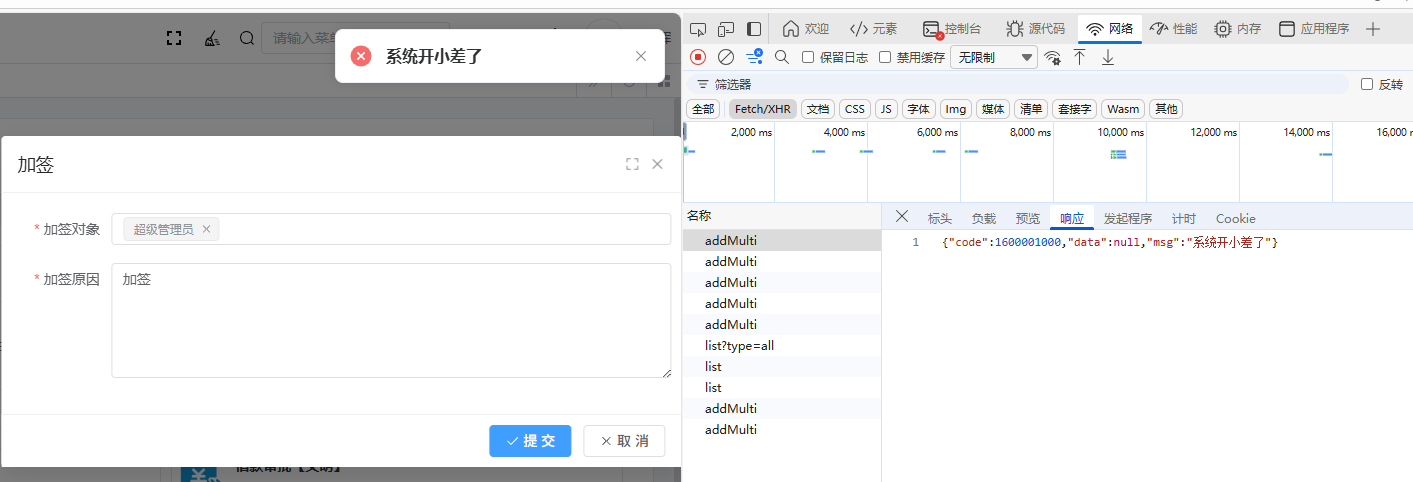Enable the 禁用缓存 checkbox

885,57
